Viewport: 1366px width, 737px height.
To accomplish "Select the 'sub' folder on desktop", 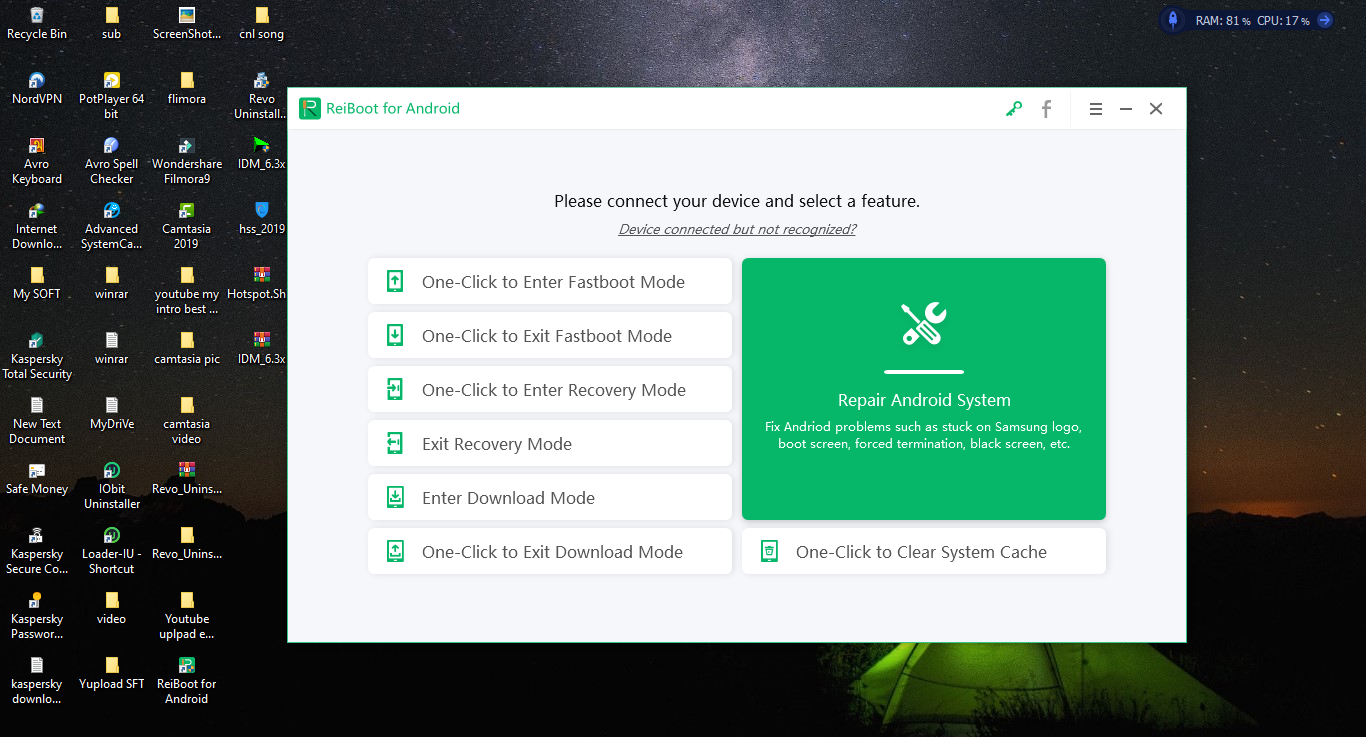I will pos(112,24).
